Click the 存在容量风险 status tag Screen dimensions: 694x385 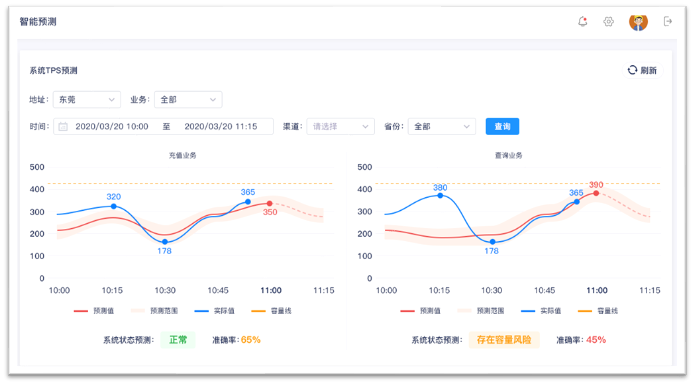click(504, 340)
